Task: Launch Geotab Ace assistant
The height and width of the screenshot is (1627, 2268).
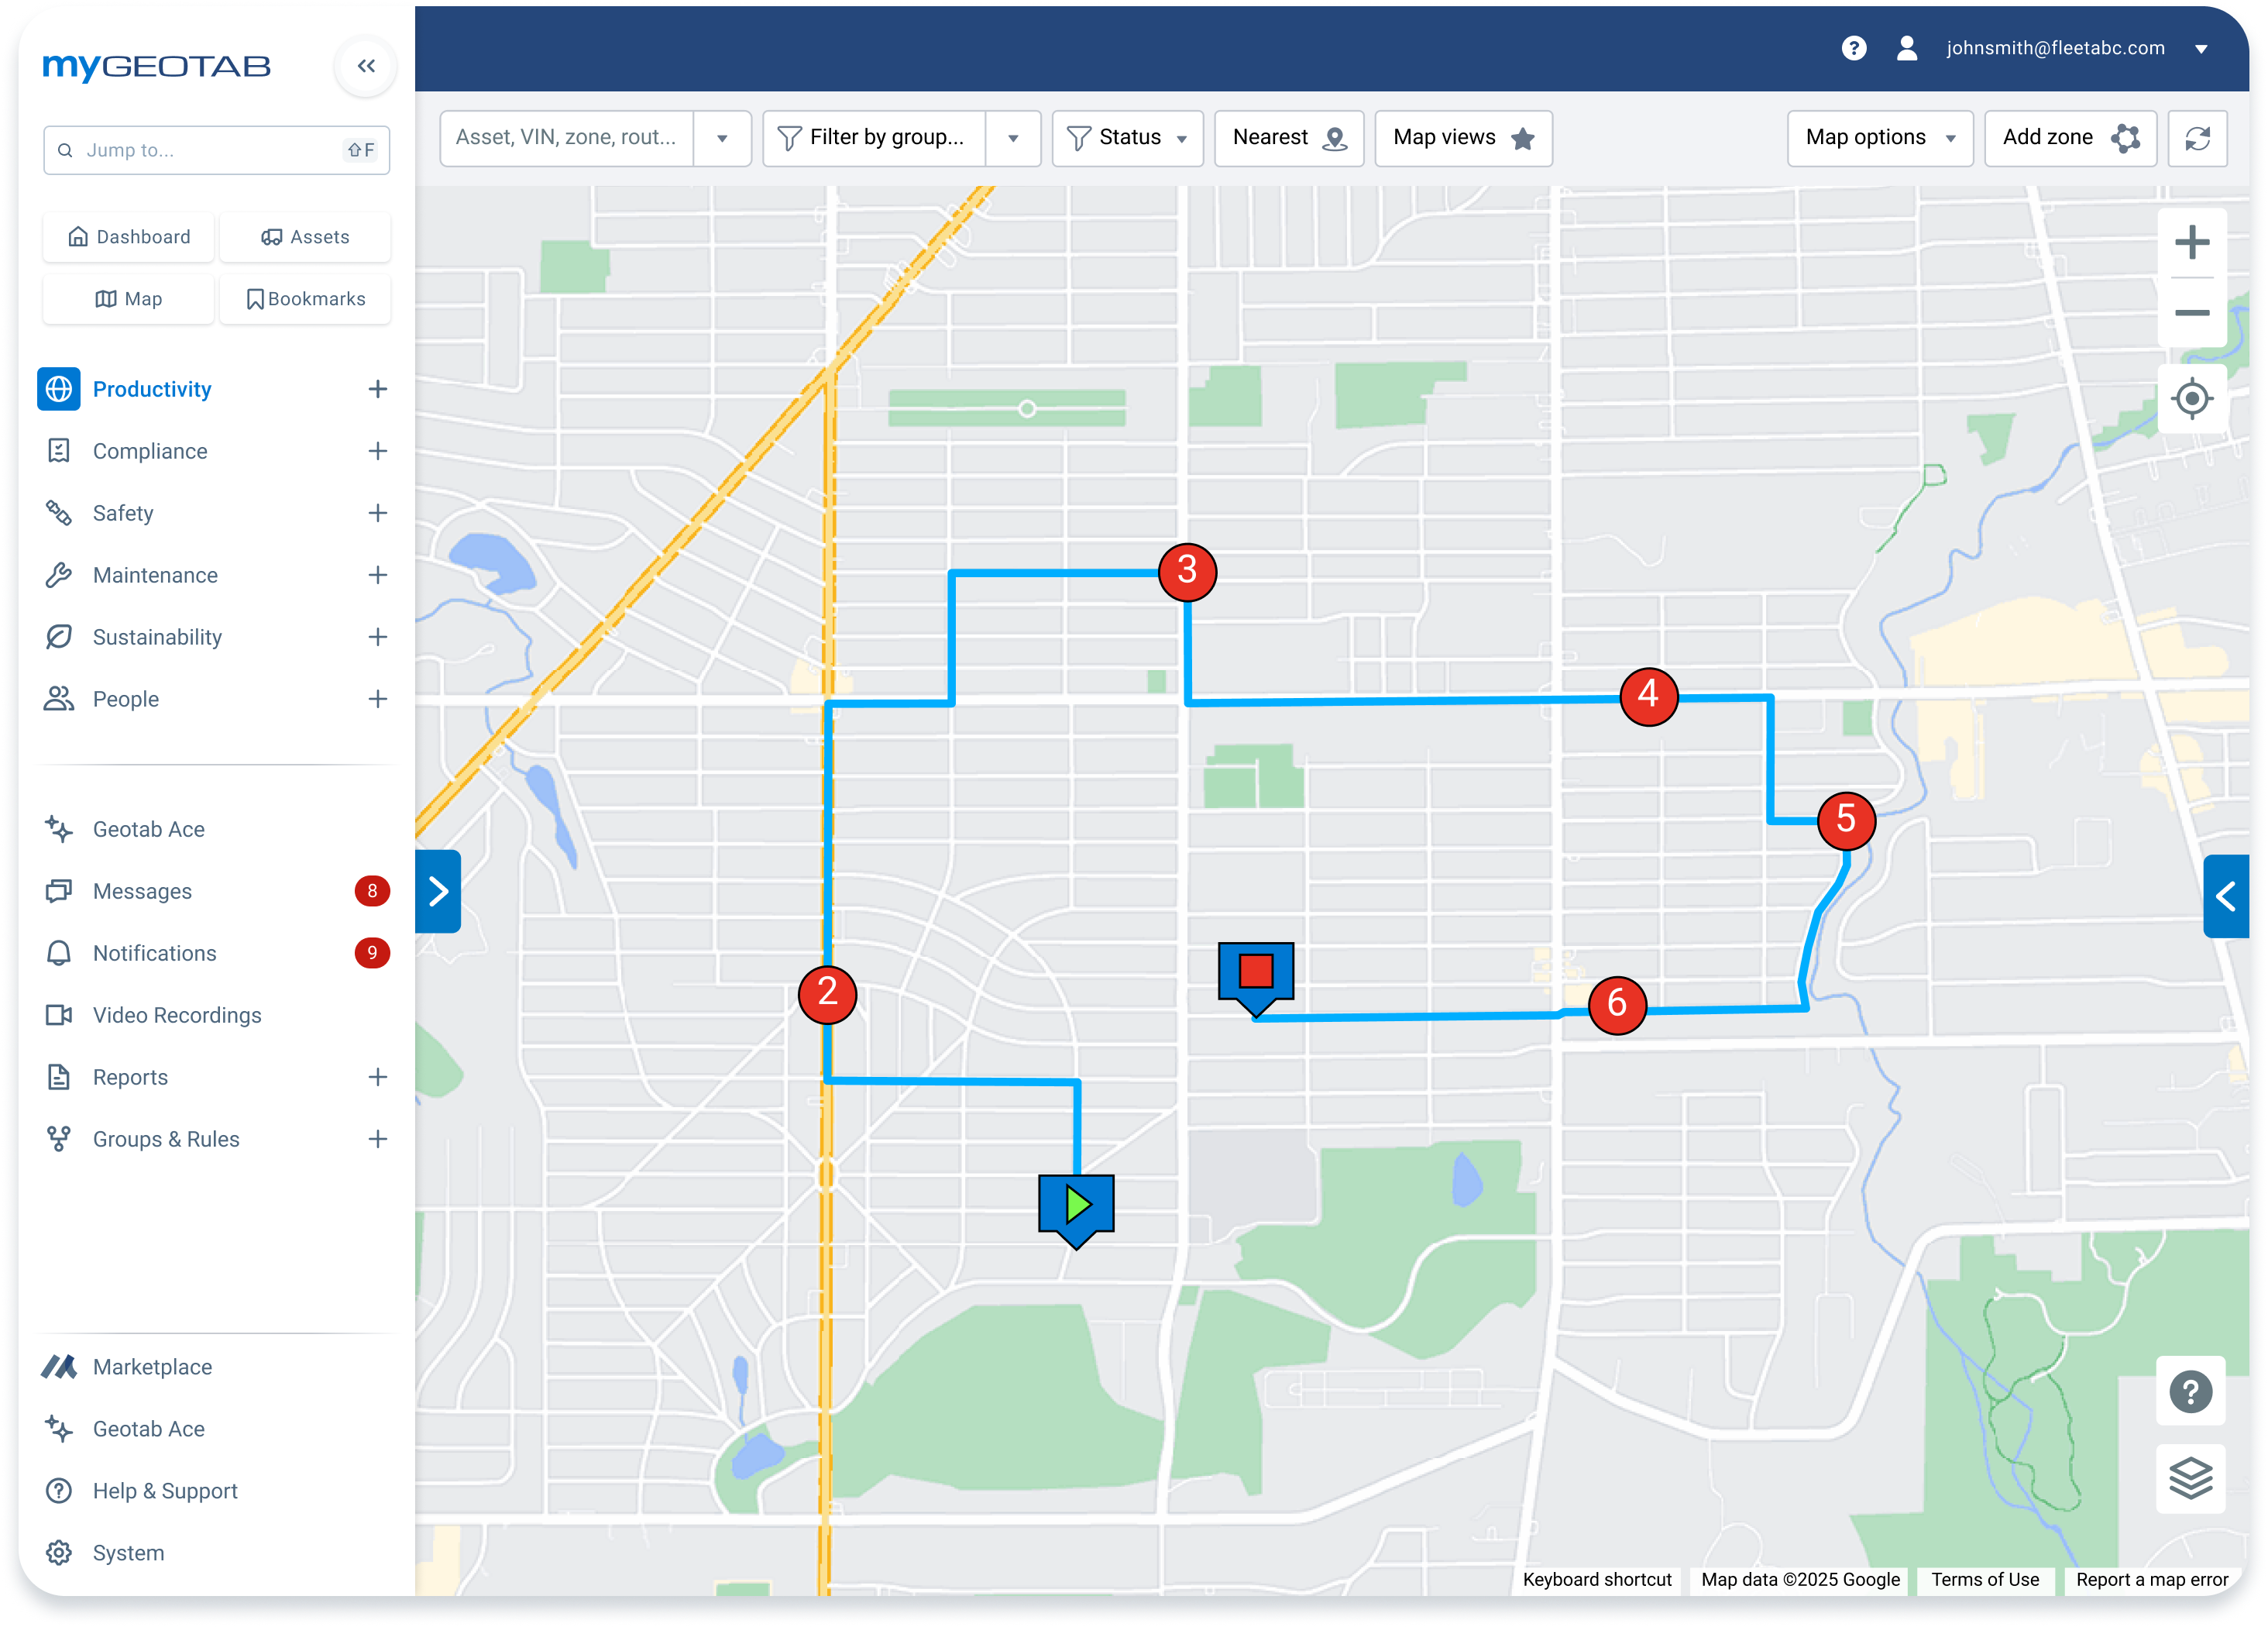Action: click(x=149, y=829)
